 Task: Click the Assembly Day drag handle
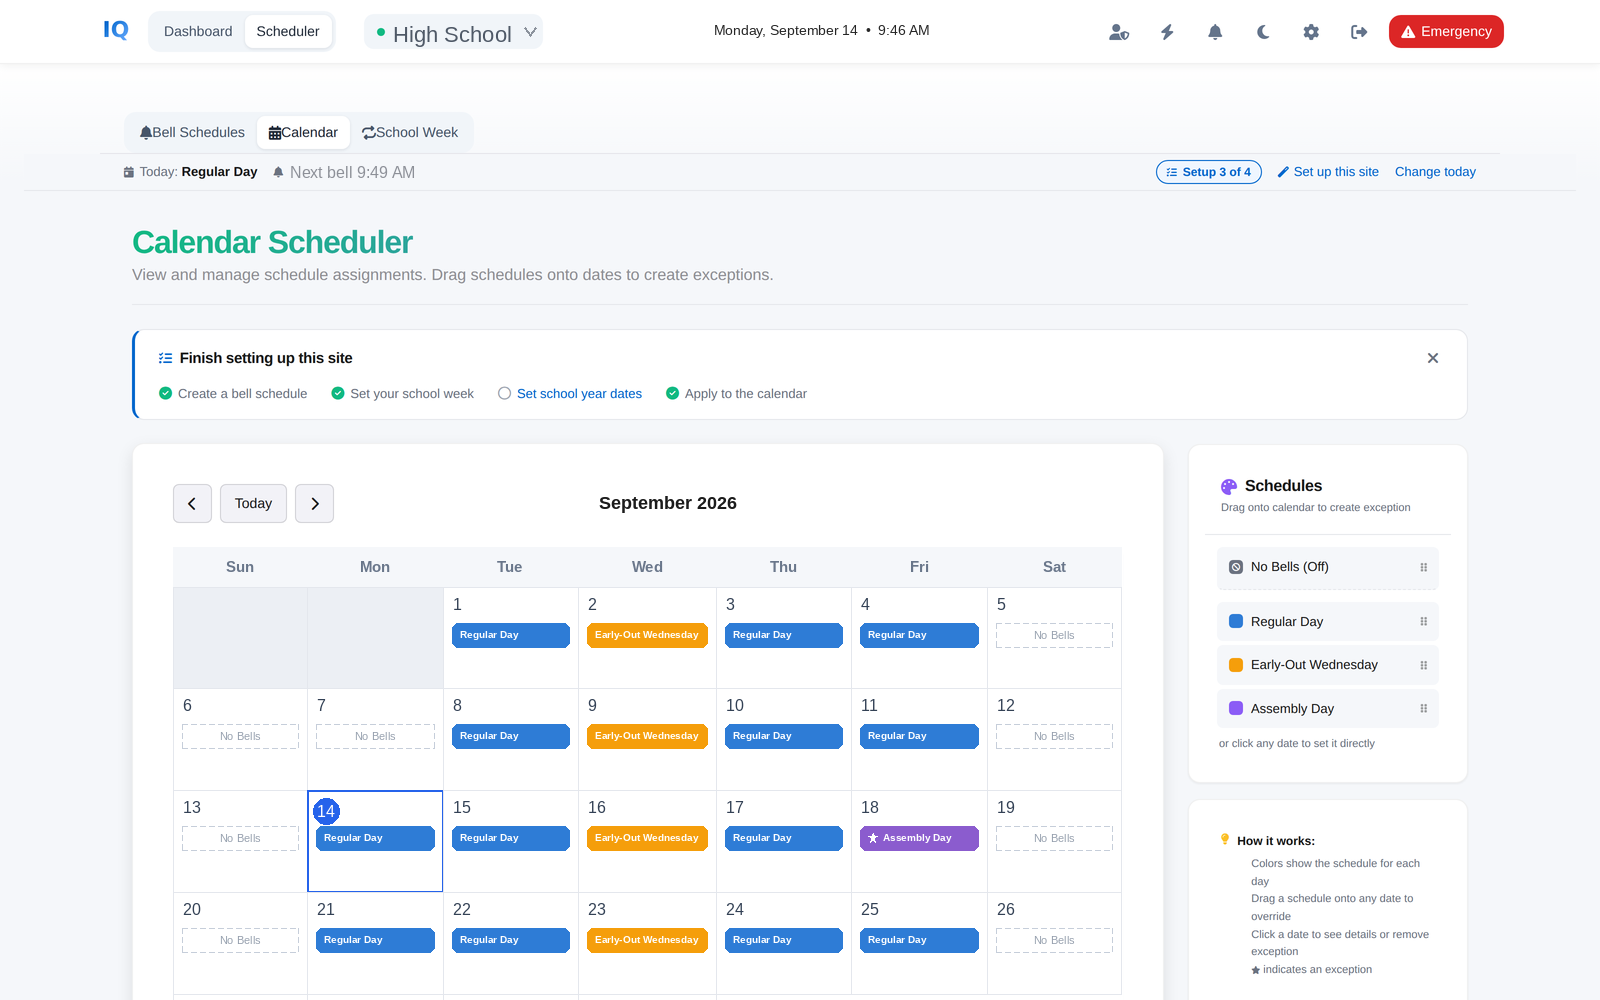(1424, 709)
